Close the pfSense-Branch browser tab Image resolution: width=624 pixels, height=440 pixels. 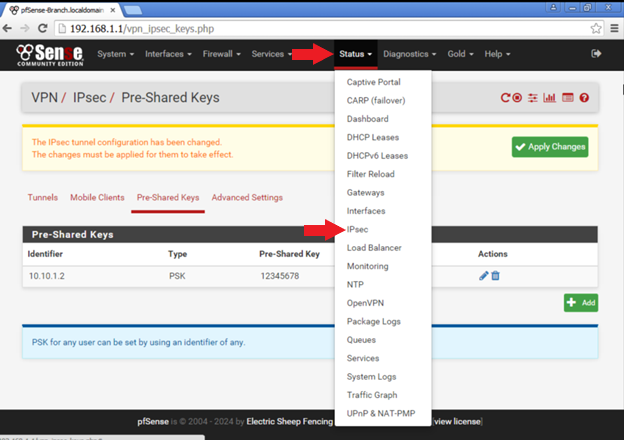coord(113,10)
